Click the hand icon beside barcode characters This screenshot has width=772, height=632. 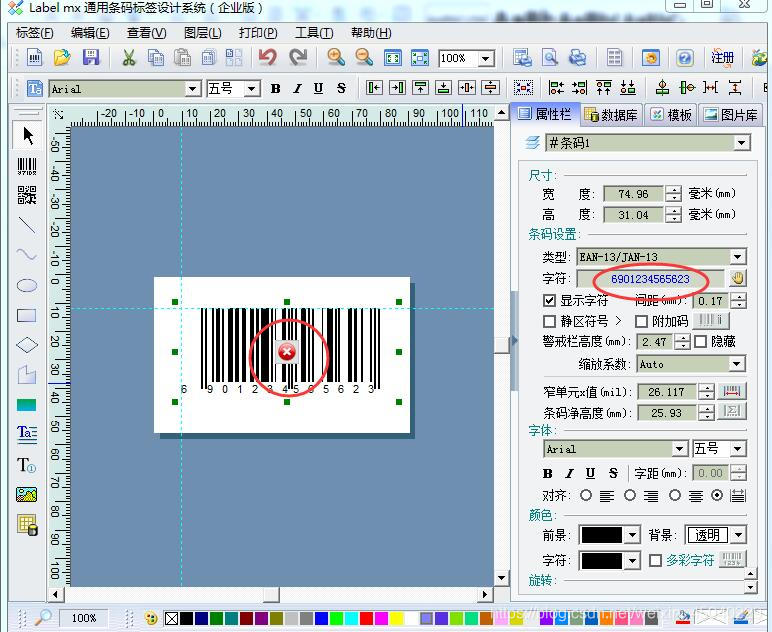737,278
